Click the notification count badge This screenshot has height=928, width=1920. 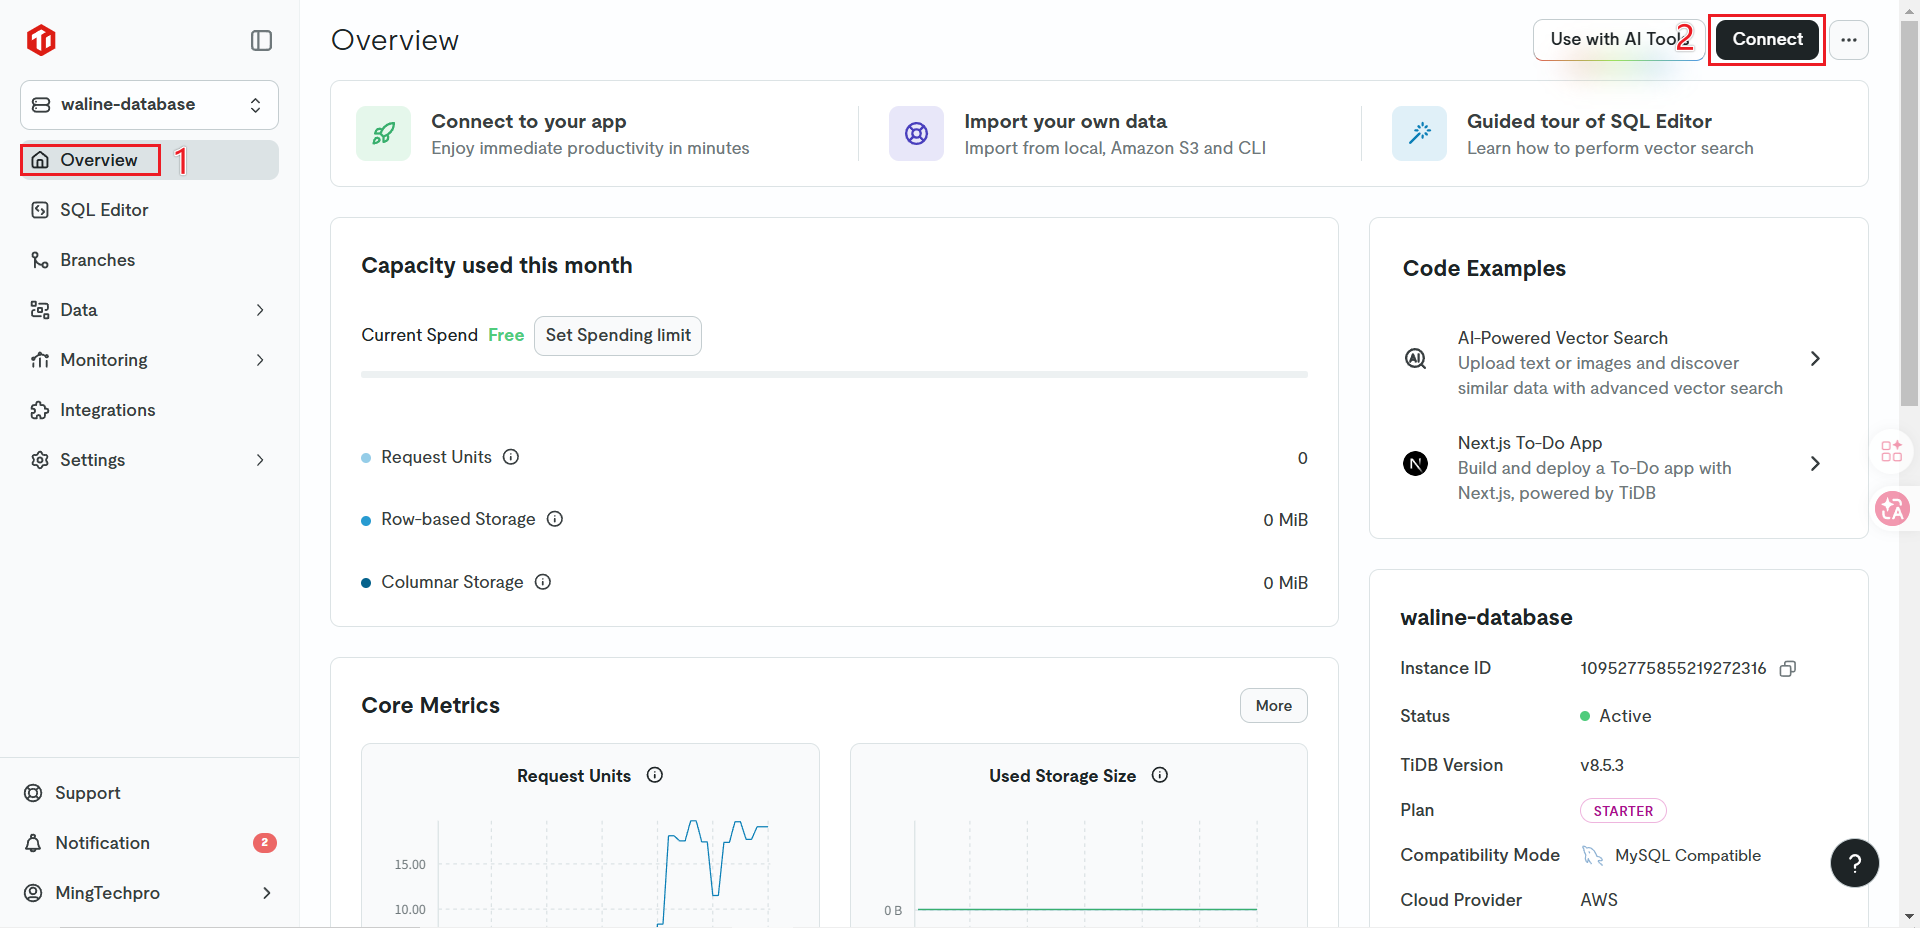(264, 843)
